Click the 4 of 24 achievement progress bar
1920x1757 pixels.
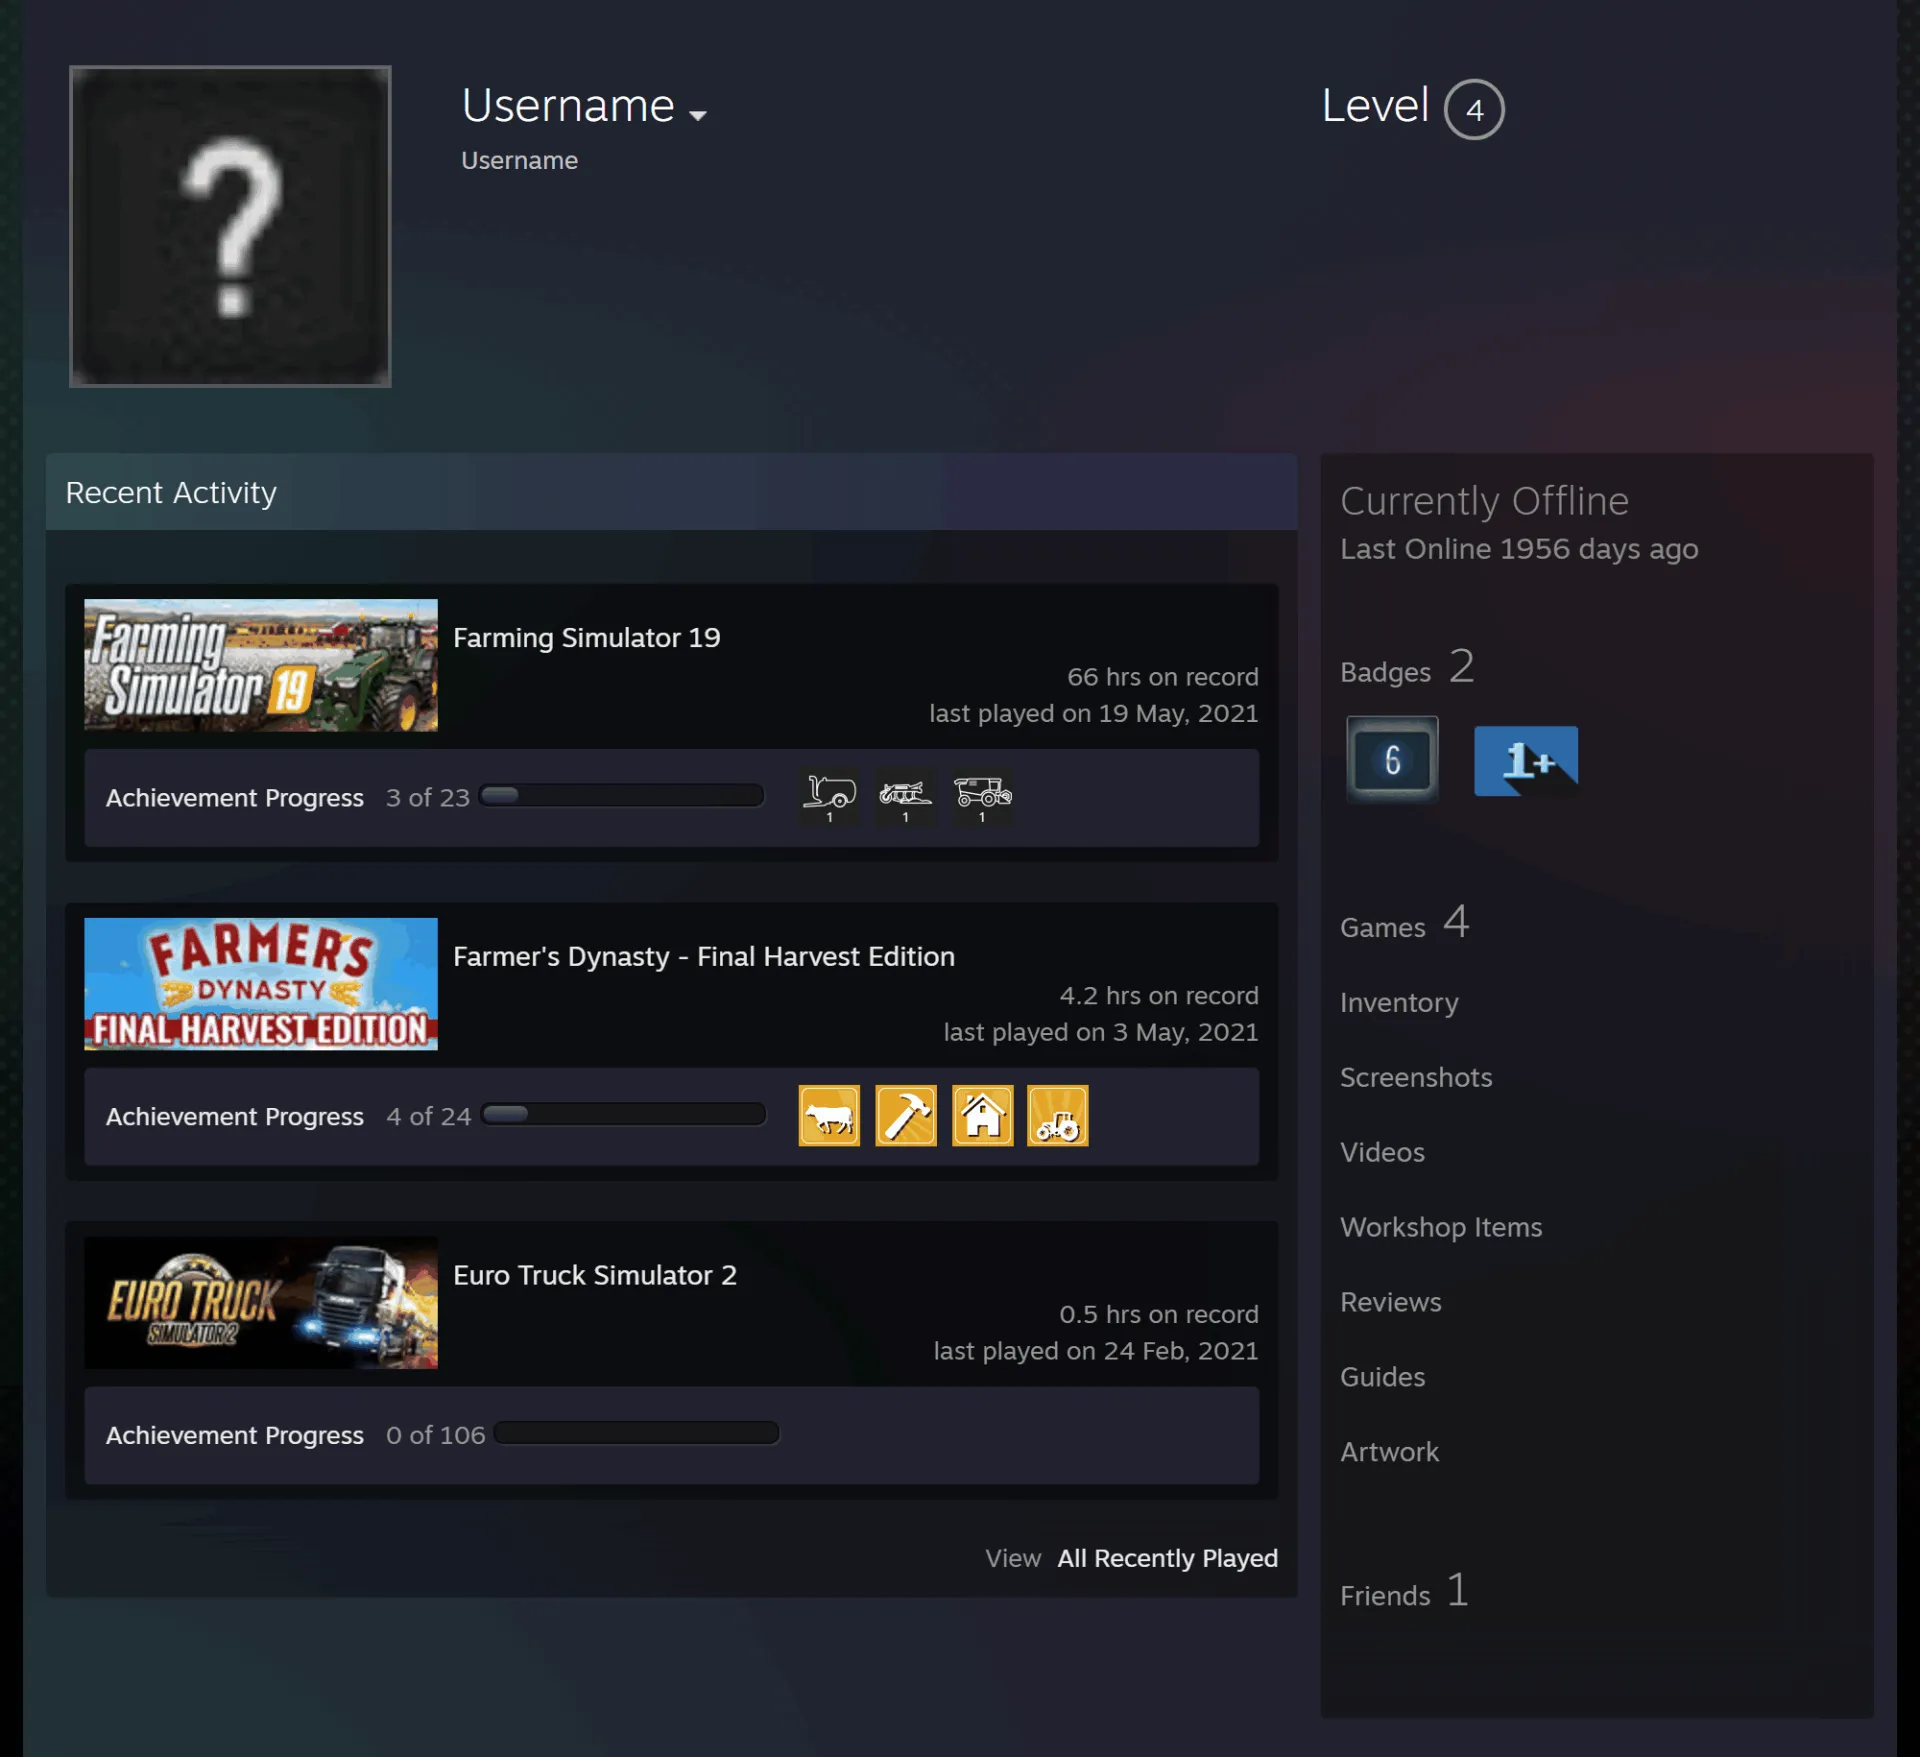coord(623,1115)
